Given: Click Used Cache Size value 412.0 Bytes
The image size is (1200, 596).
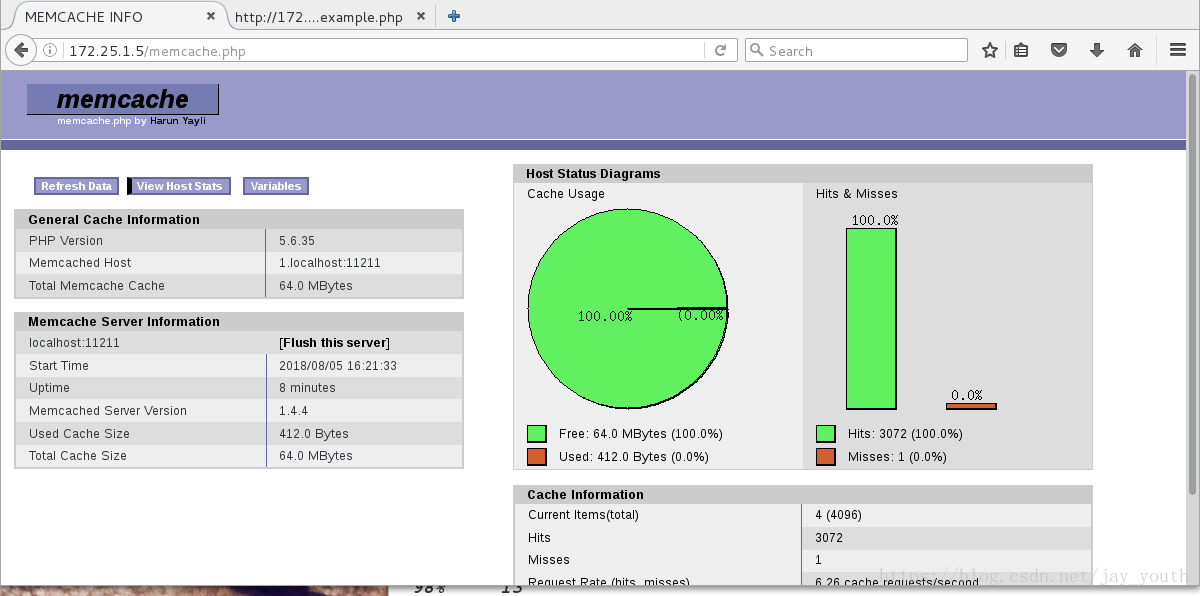Looking at the screenshot, I should coord(314,434).
